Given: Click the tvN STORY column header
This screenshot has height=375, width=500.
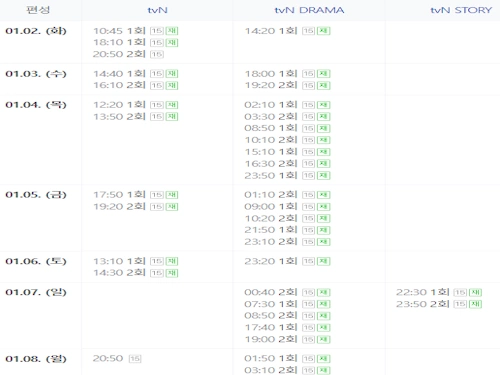Looking at the screenshot, I should click(x=461, y=10).
